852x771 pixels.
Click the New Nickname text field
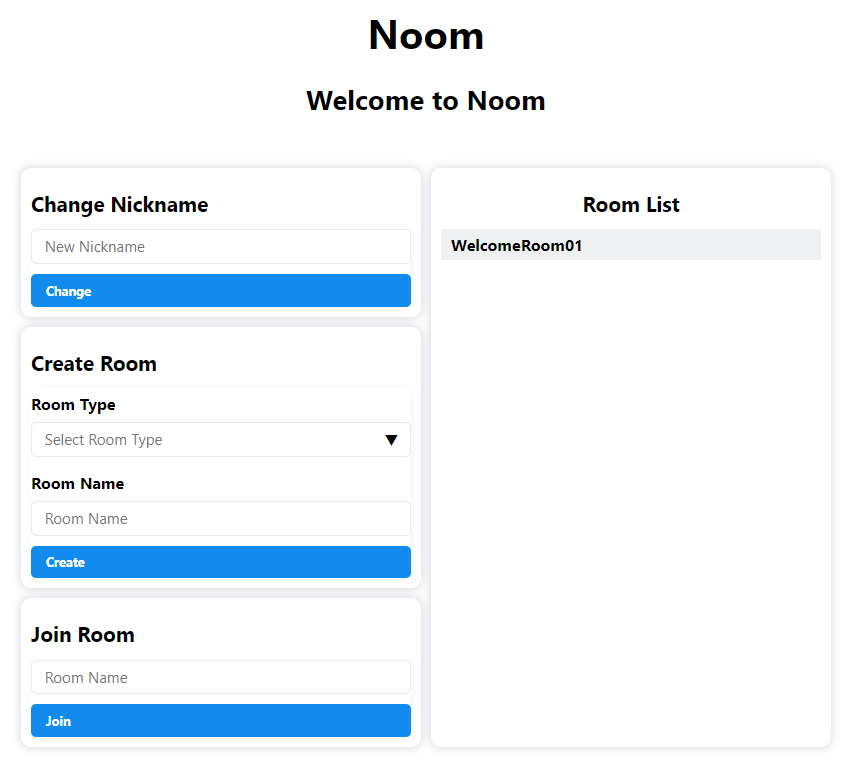pos(220,247)
